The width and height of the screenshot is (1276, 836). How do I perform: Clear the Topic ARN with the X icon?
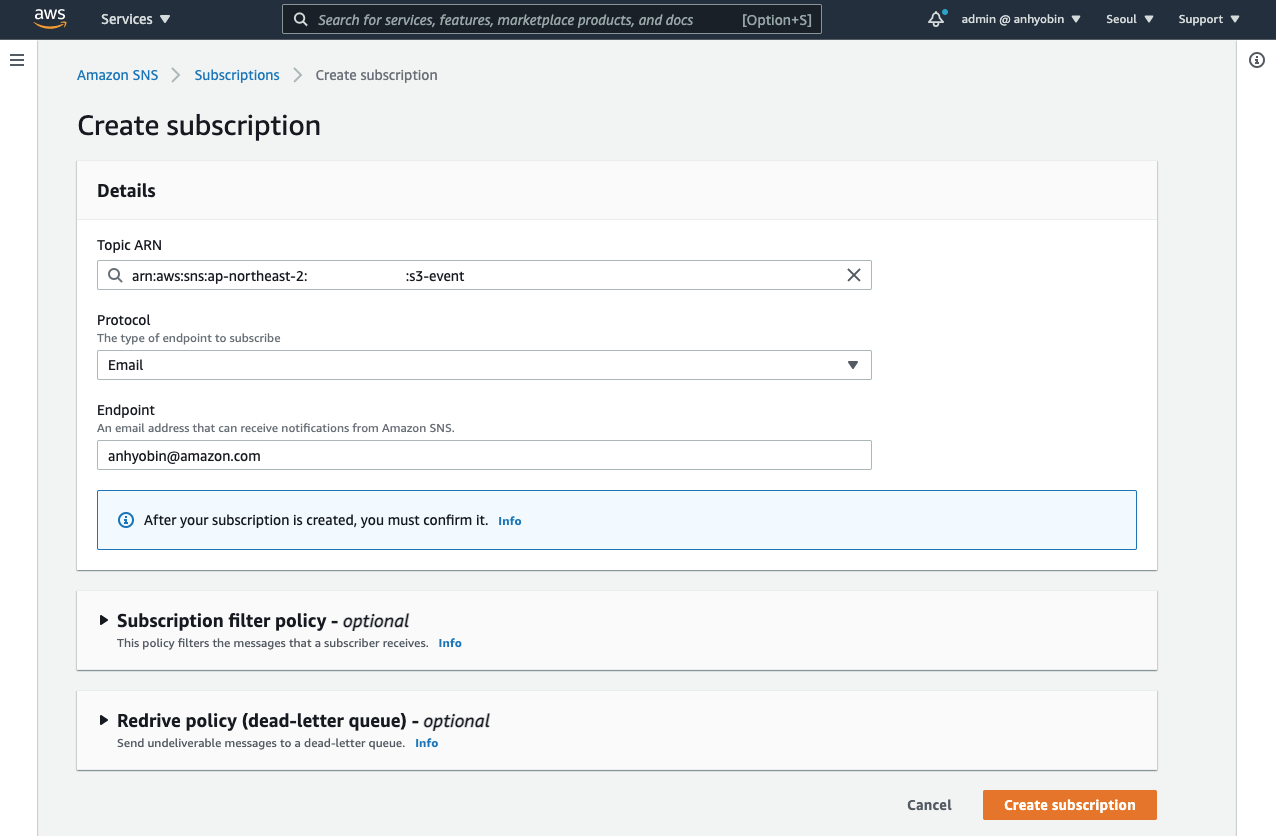(853, 275)
